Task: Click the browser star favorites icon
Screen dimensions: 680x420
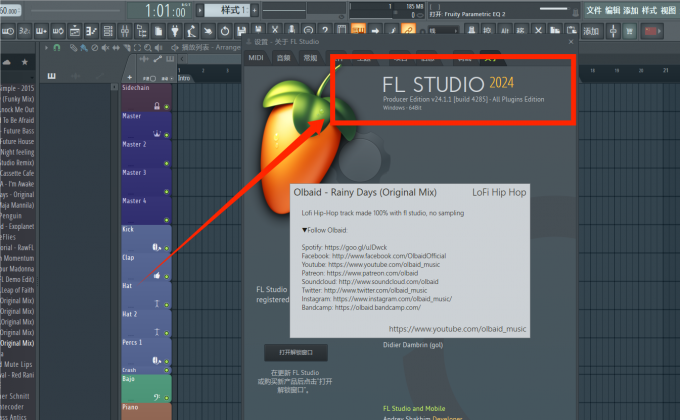Action: pos(25,62)
